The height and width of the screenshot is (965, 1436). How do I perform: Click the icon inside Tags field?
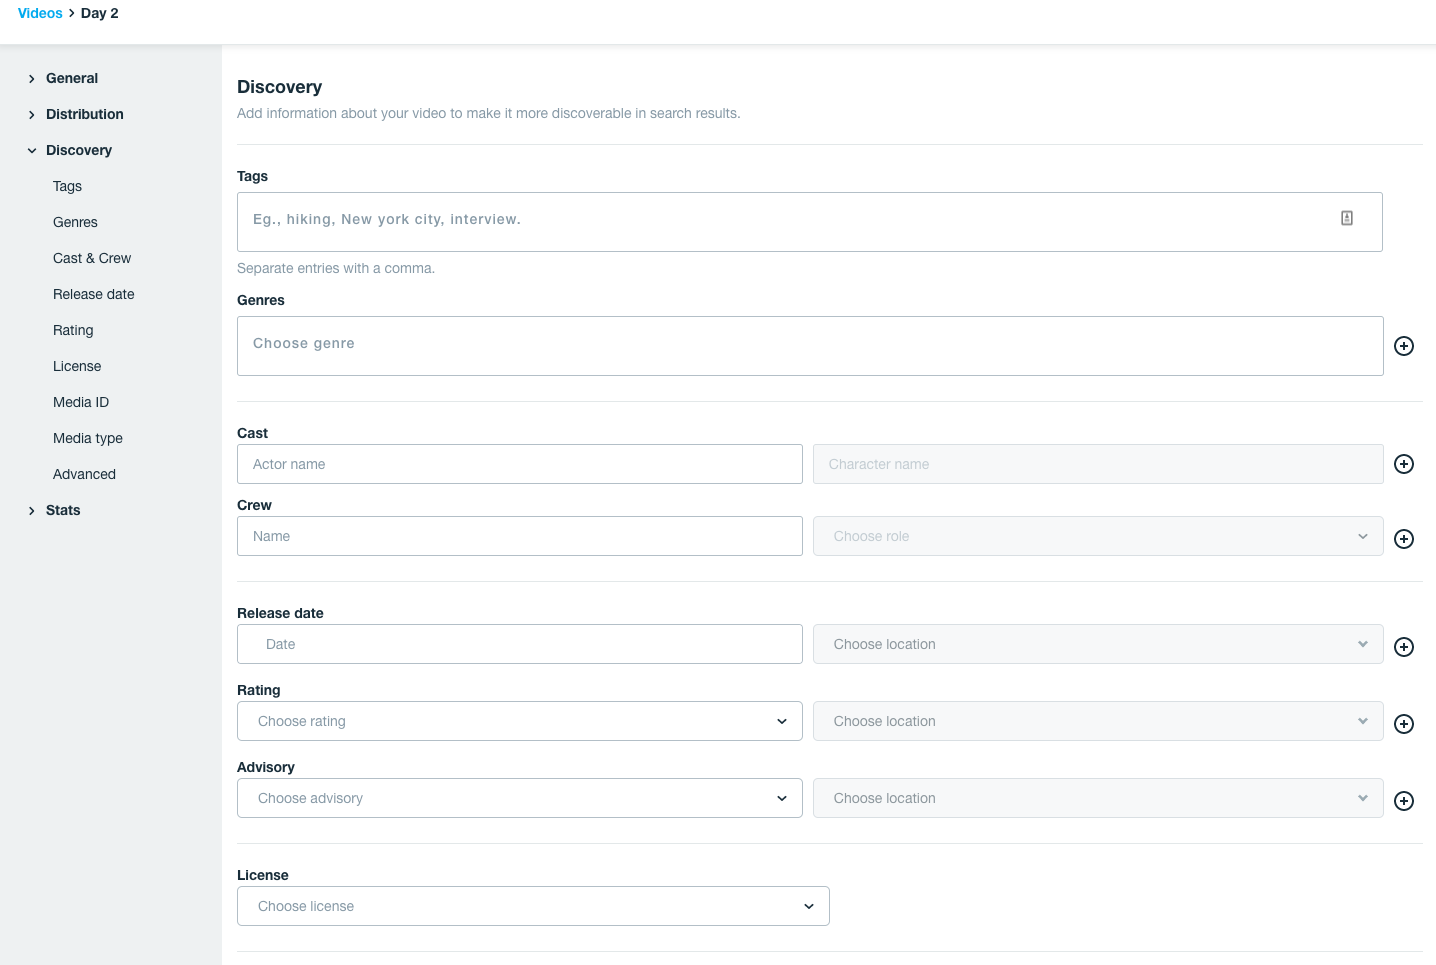[1347, 218]
